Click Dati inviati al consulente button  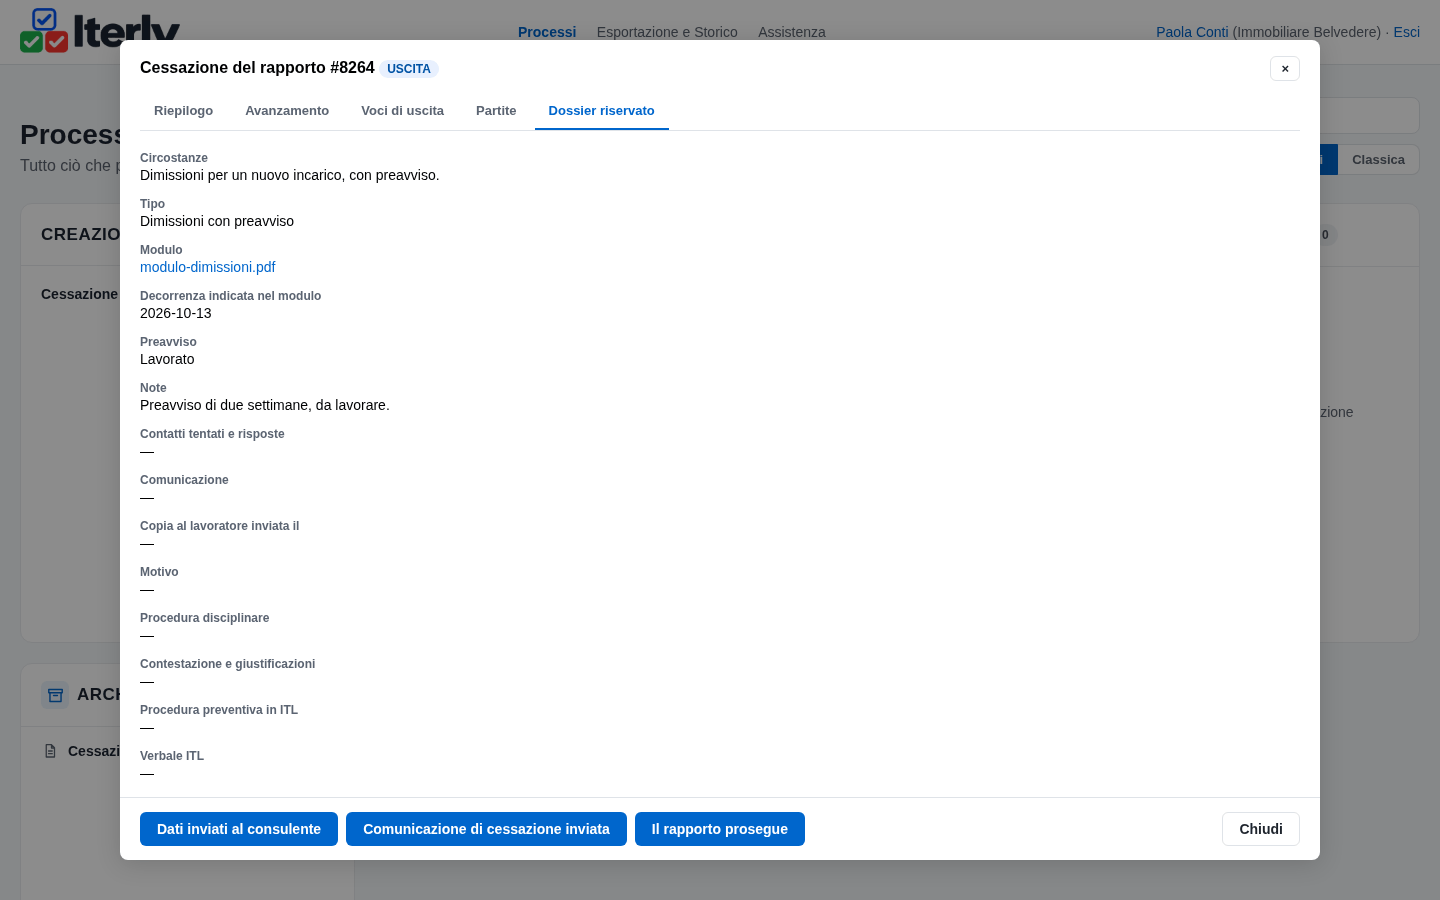[239, 829]
